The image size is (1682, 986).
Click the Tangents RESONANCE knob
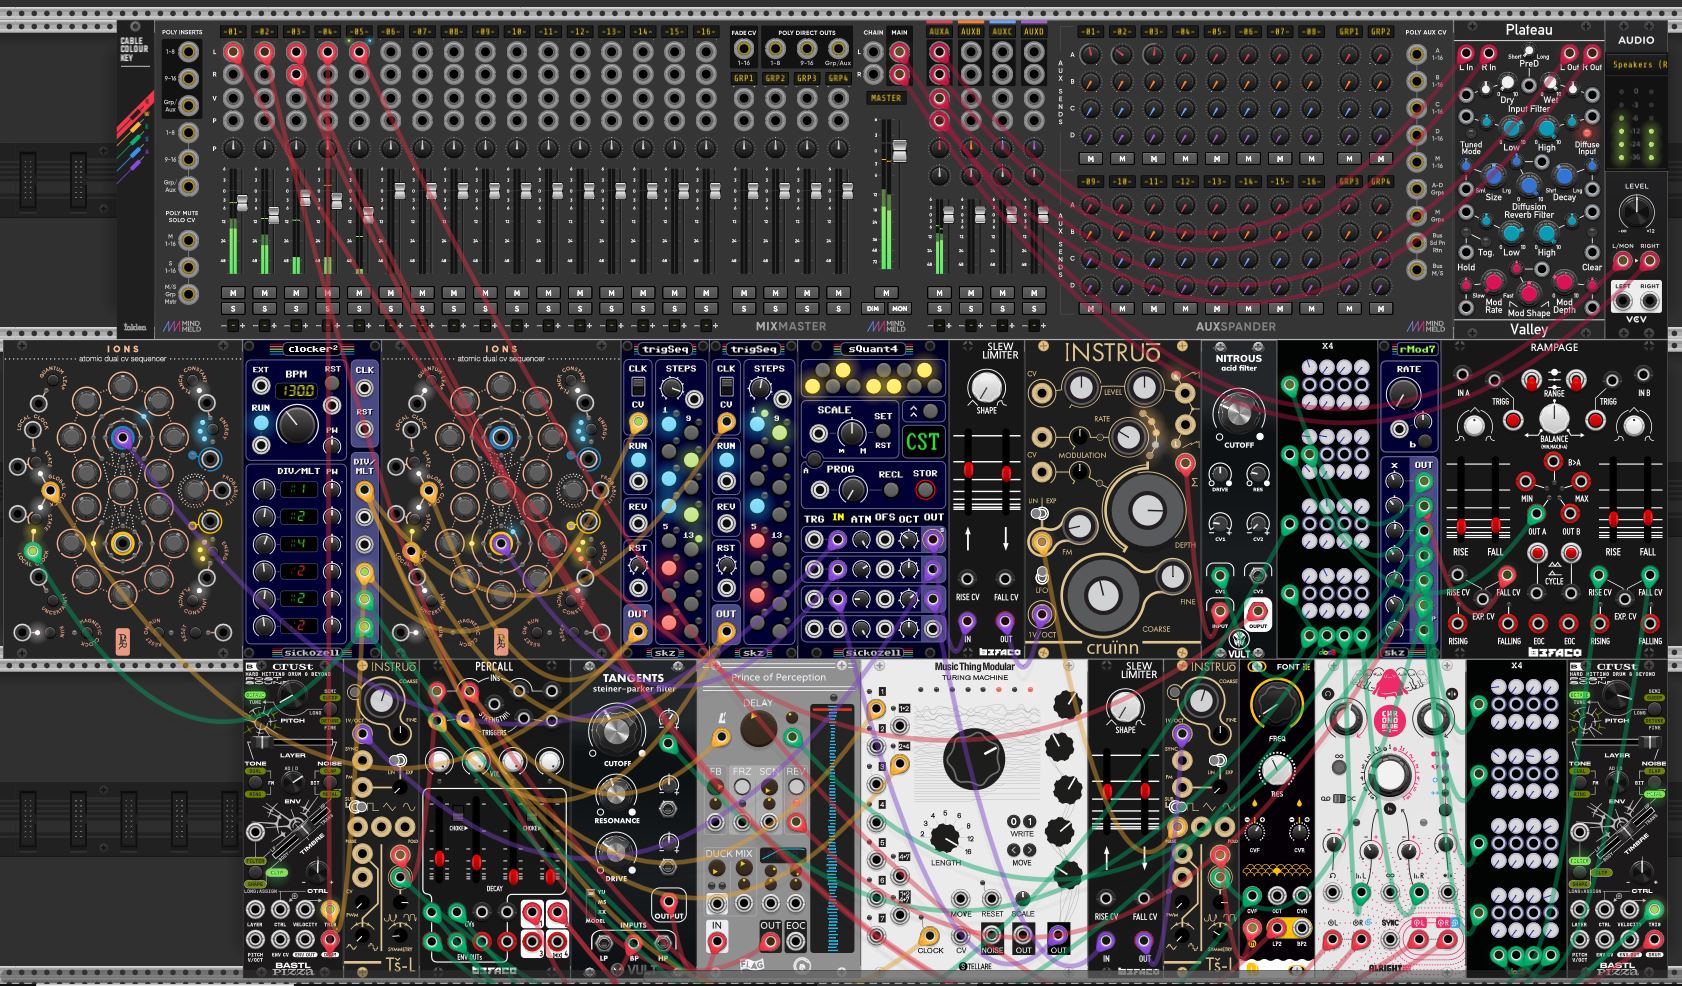[x=616, y=795]
